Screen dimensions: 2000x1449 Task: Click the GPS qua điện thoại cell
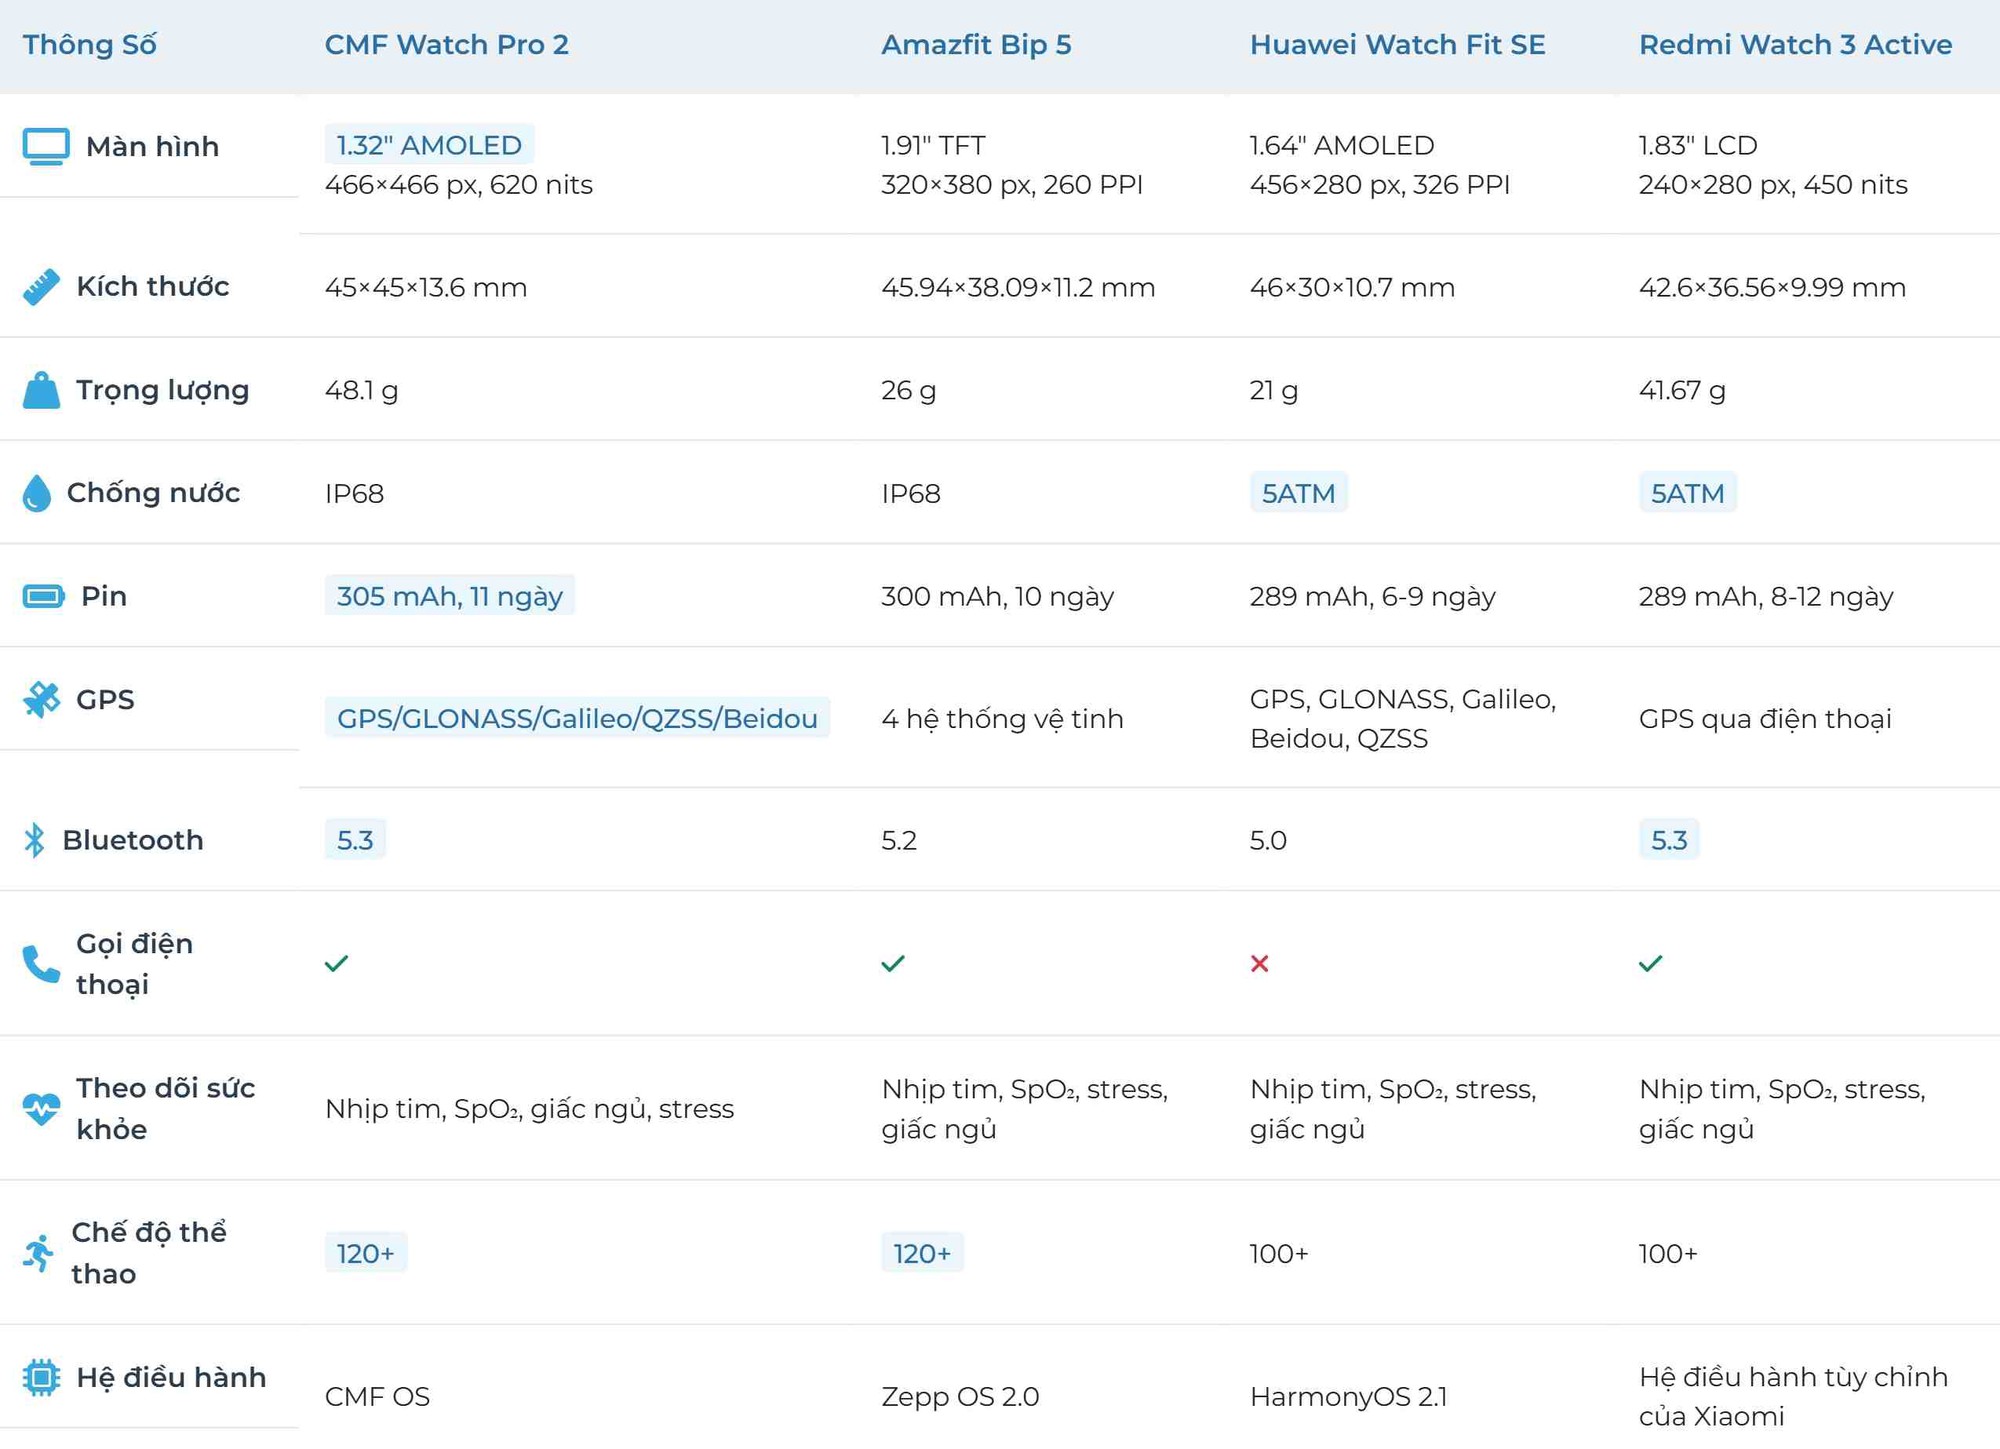1765,719
